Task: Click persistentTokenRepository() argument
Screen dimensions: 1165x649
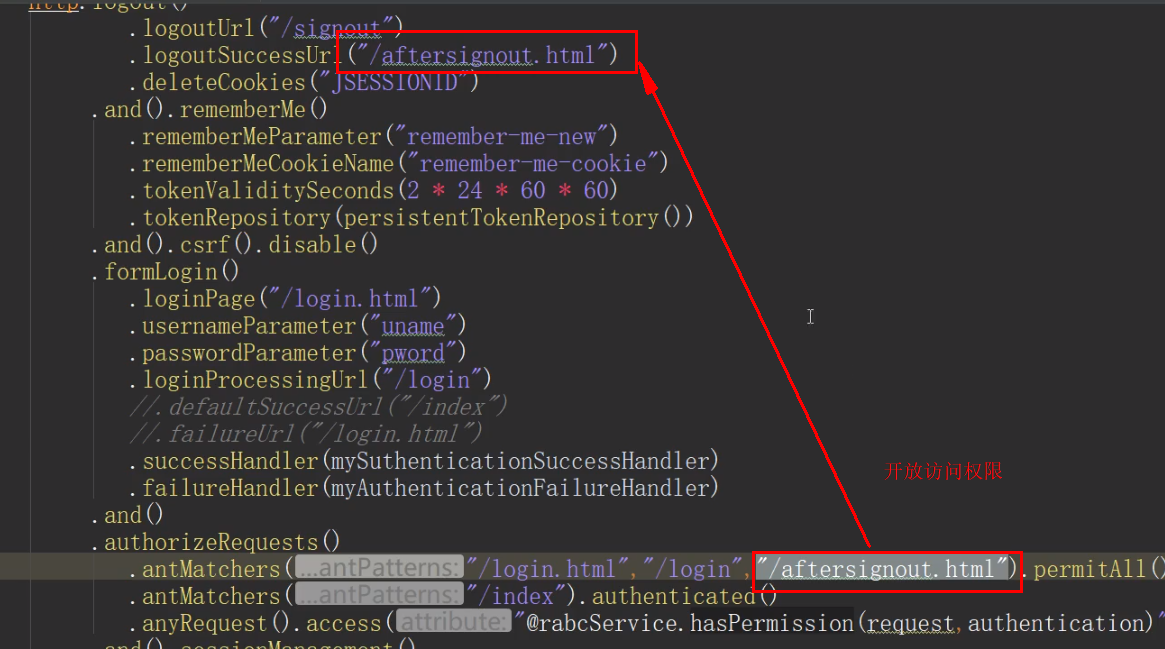Action: tap(512, 218)
